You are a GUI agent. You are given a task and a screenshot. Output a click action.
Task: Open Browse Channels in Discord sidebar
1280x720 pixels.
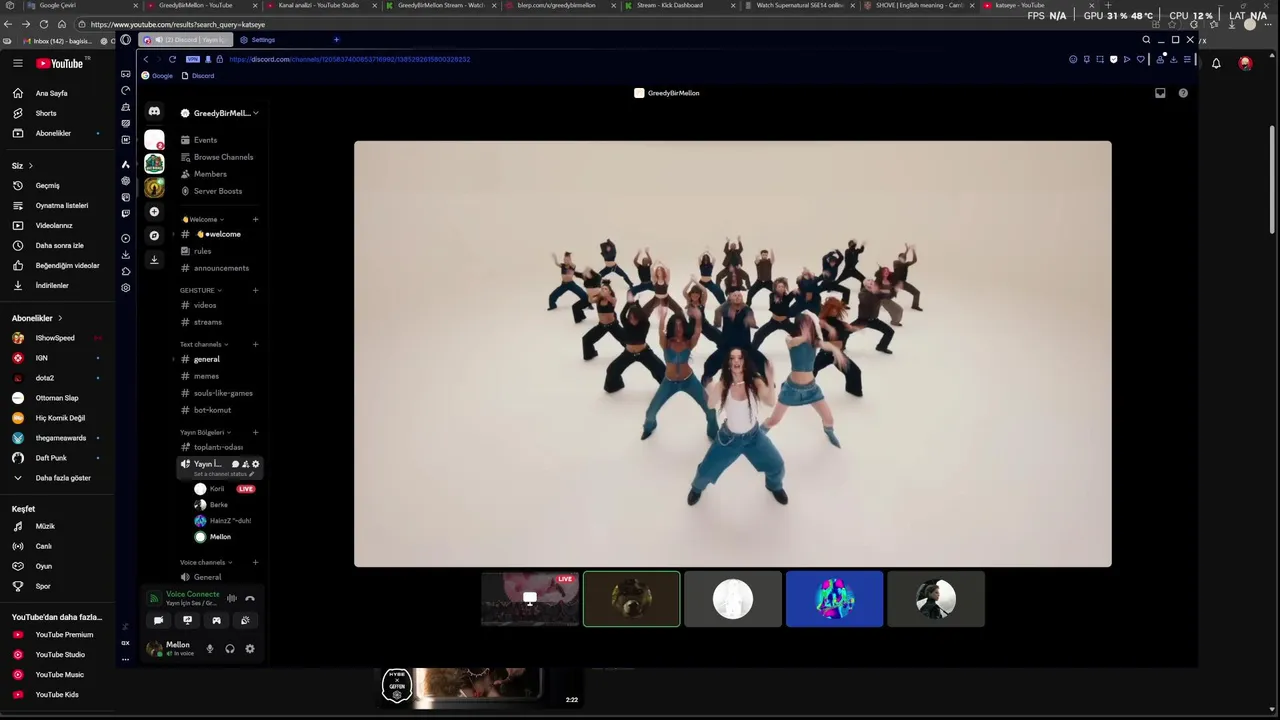(217, 157)
